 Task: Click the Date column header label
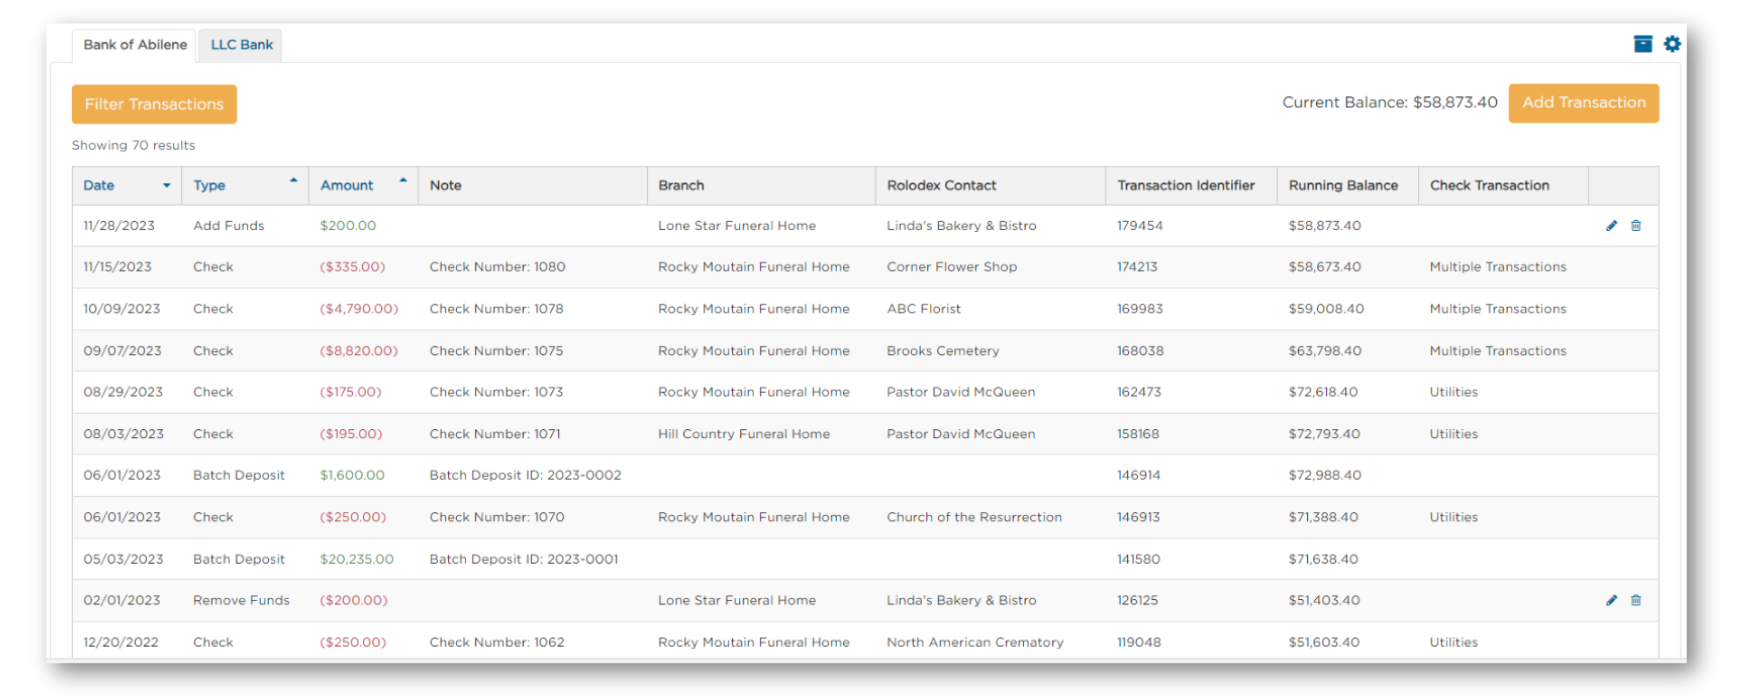pyautogui.click(x=99, y=186)
